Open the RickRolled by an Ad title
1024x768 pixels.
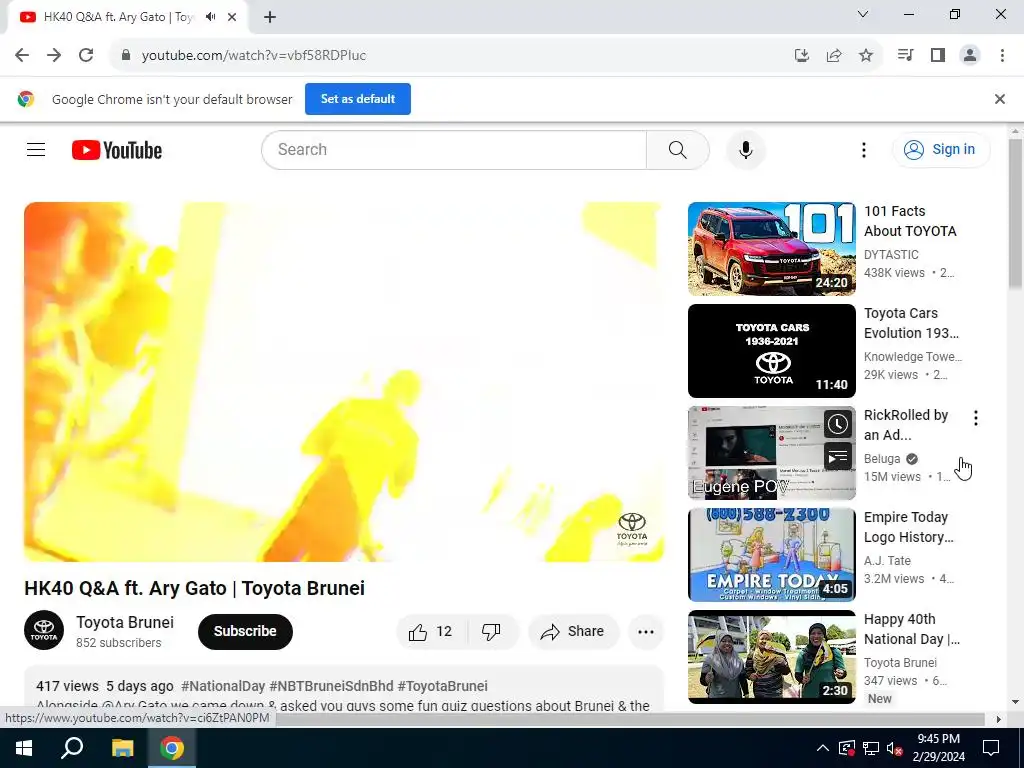pyautogui.click(x=906, y=425)
